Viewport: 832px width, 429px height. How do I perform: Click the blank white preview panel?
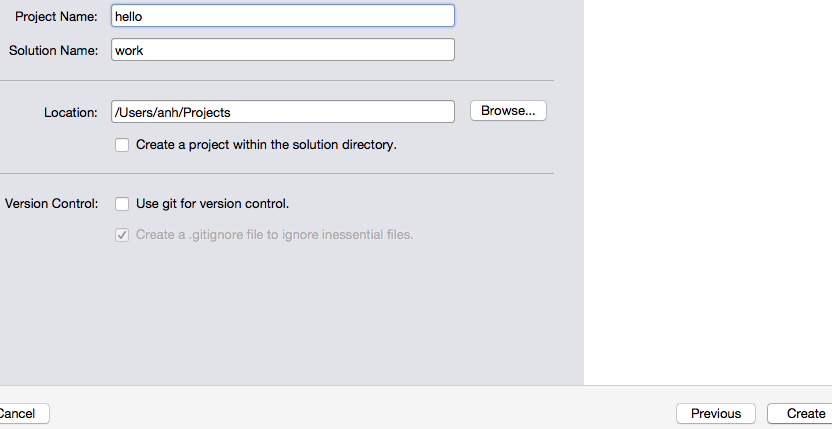[x=708, y=191]
